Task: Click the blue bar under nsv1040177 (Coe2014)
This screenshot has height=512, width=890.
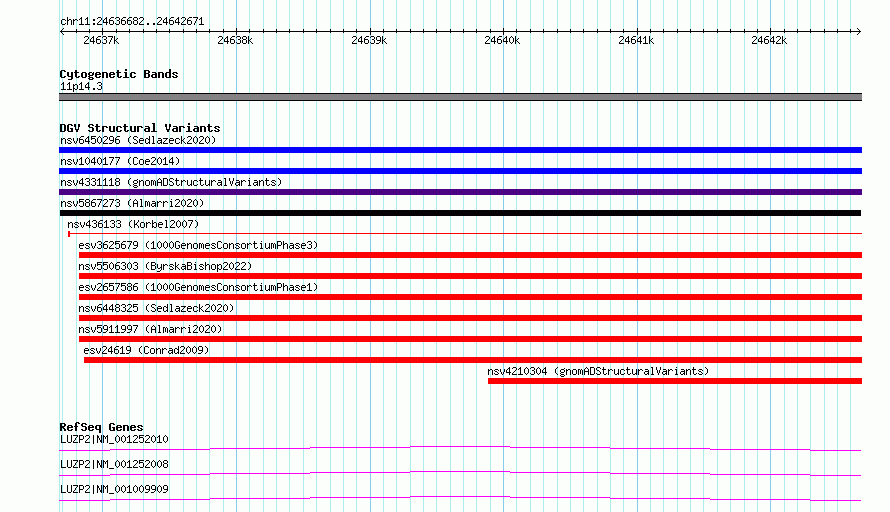Action: click(460, 171)
